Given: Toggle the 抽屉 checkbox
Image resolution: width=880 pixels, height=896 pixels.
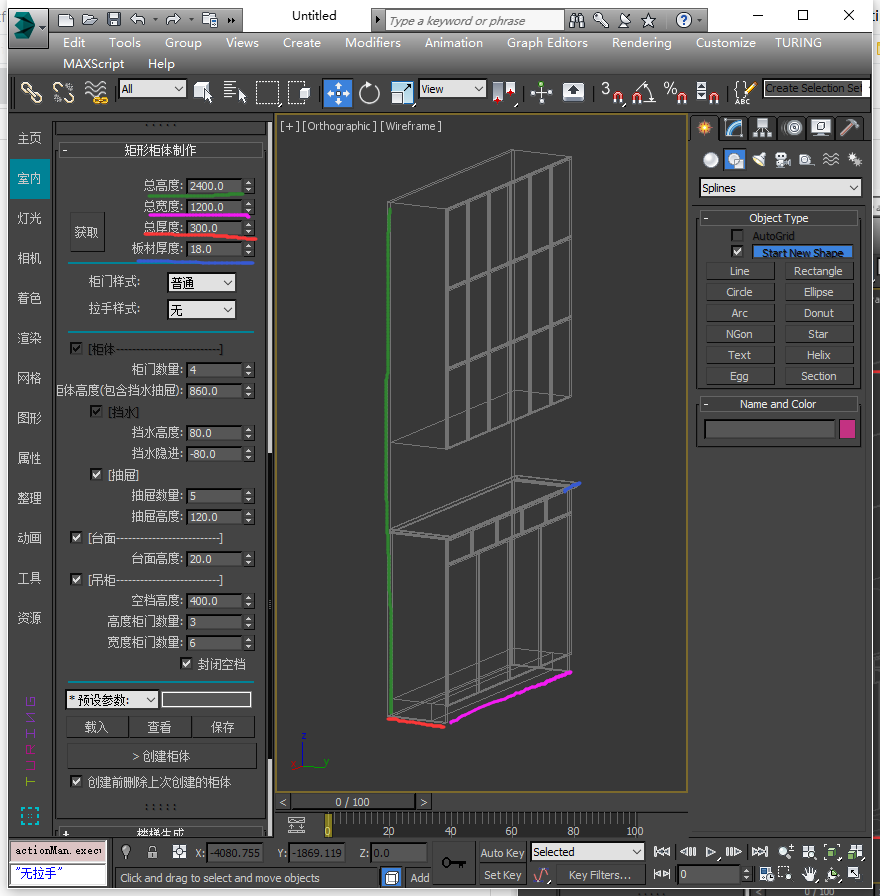Looking at the screenshot, I should (x=96, y=474).
